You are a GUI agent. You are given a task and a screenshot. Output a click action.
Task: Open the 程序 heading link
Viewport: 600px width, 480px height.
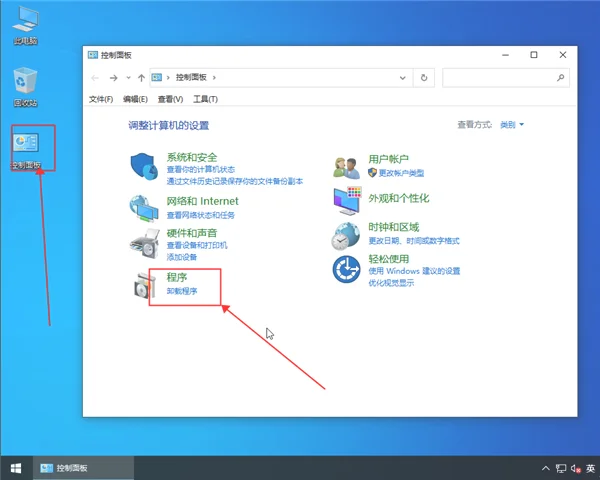pos(176,277)
